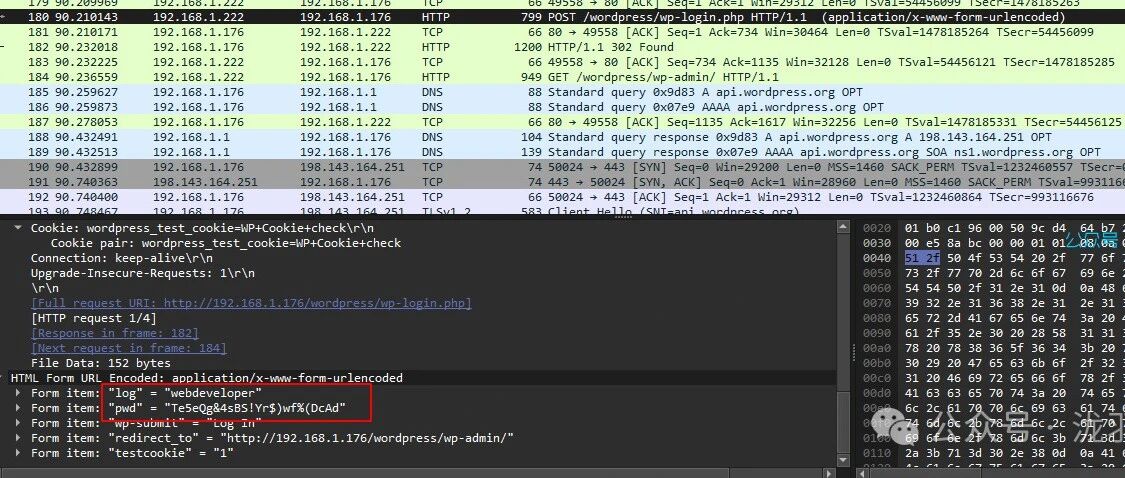The width and height of the screenshot is (1125, 478).
Task: Select the File Data: 152 bytes line
Action: pos(100,363)
